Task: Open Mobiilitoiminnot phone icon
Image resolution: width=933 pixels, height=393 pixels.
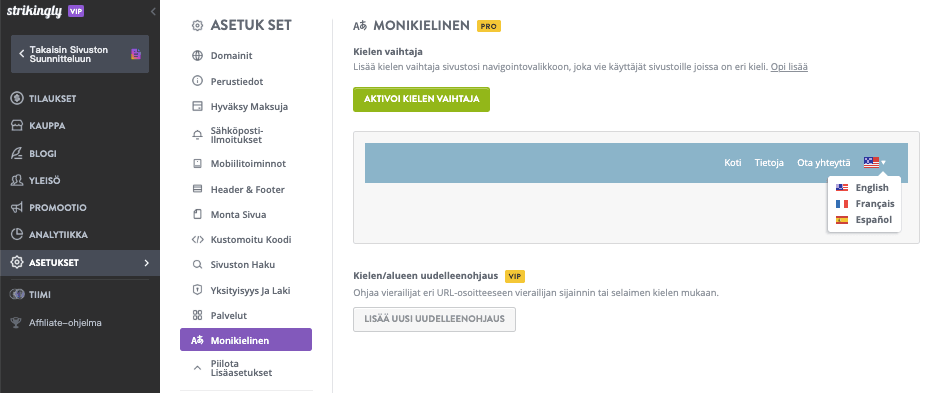Action: (198, 163)
